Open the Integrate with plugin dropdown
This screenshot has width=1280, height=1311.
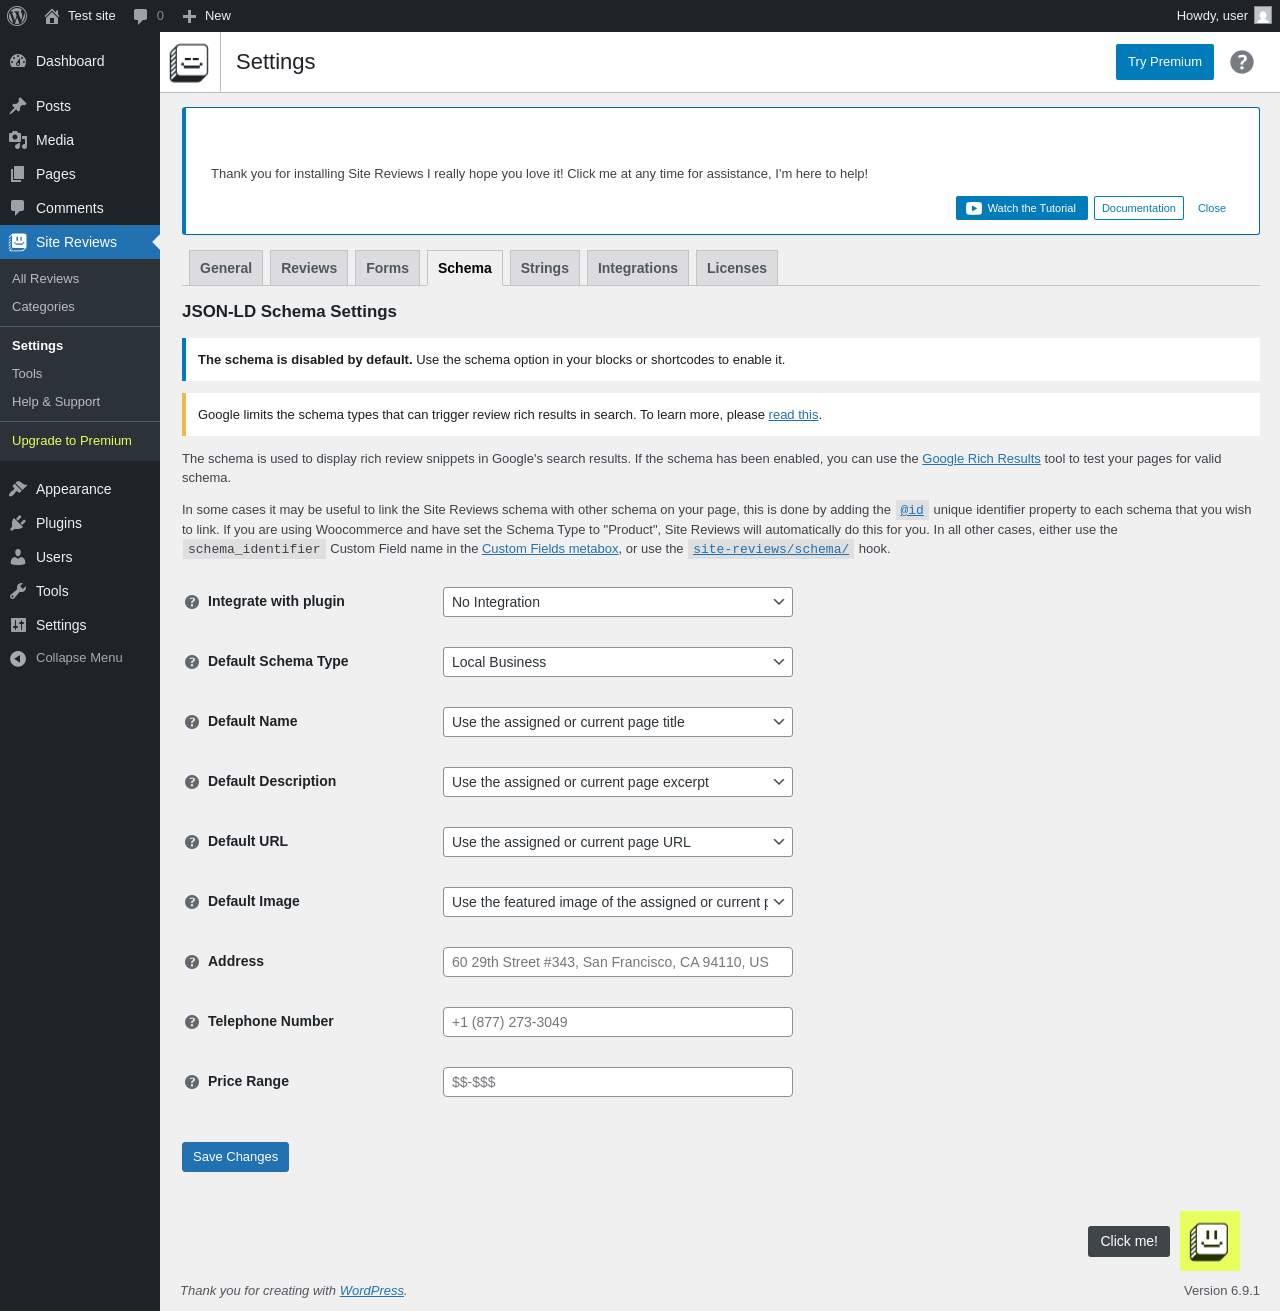[x=618, y=602]
